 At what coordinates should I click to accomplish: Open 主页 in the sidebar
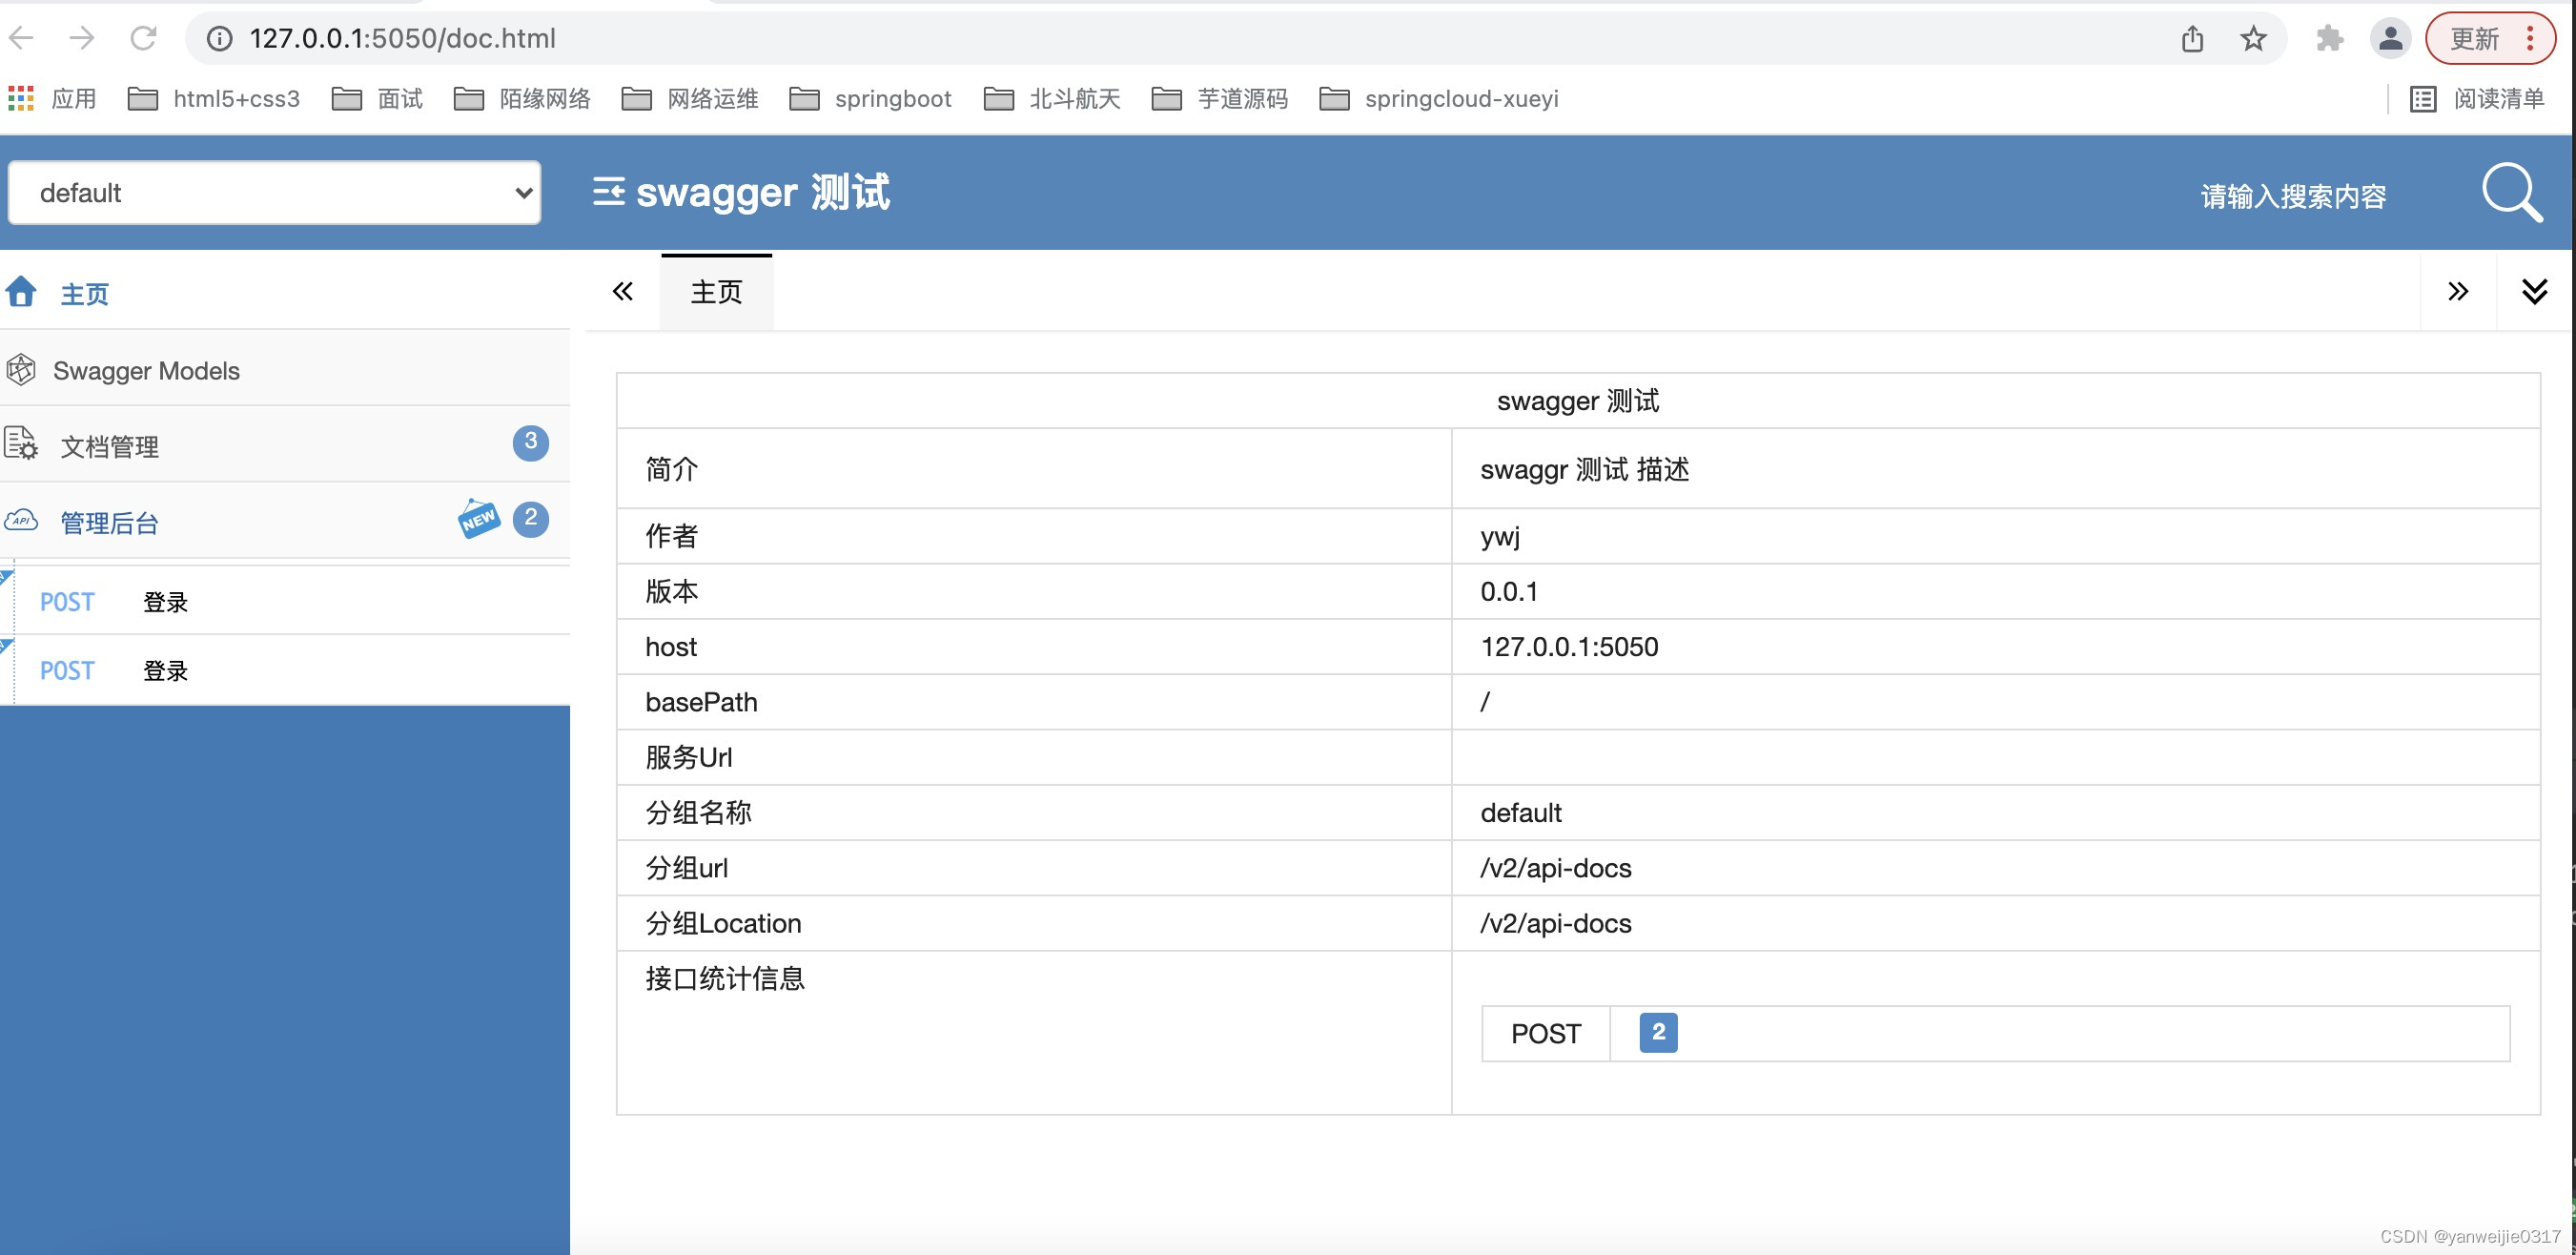pyautogui.click(x=285, y=292)
